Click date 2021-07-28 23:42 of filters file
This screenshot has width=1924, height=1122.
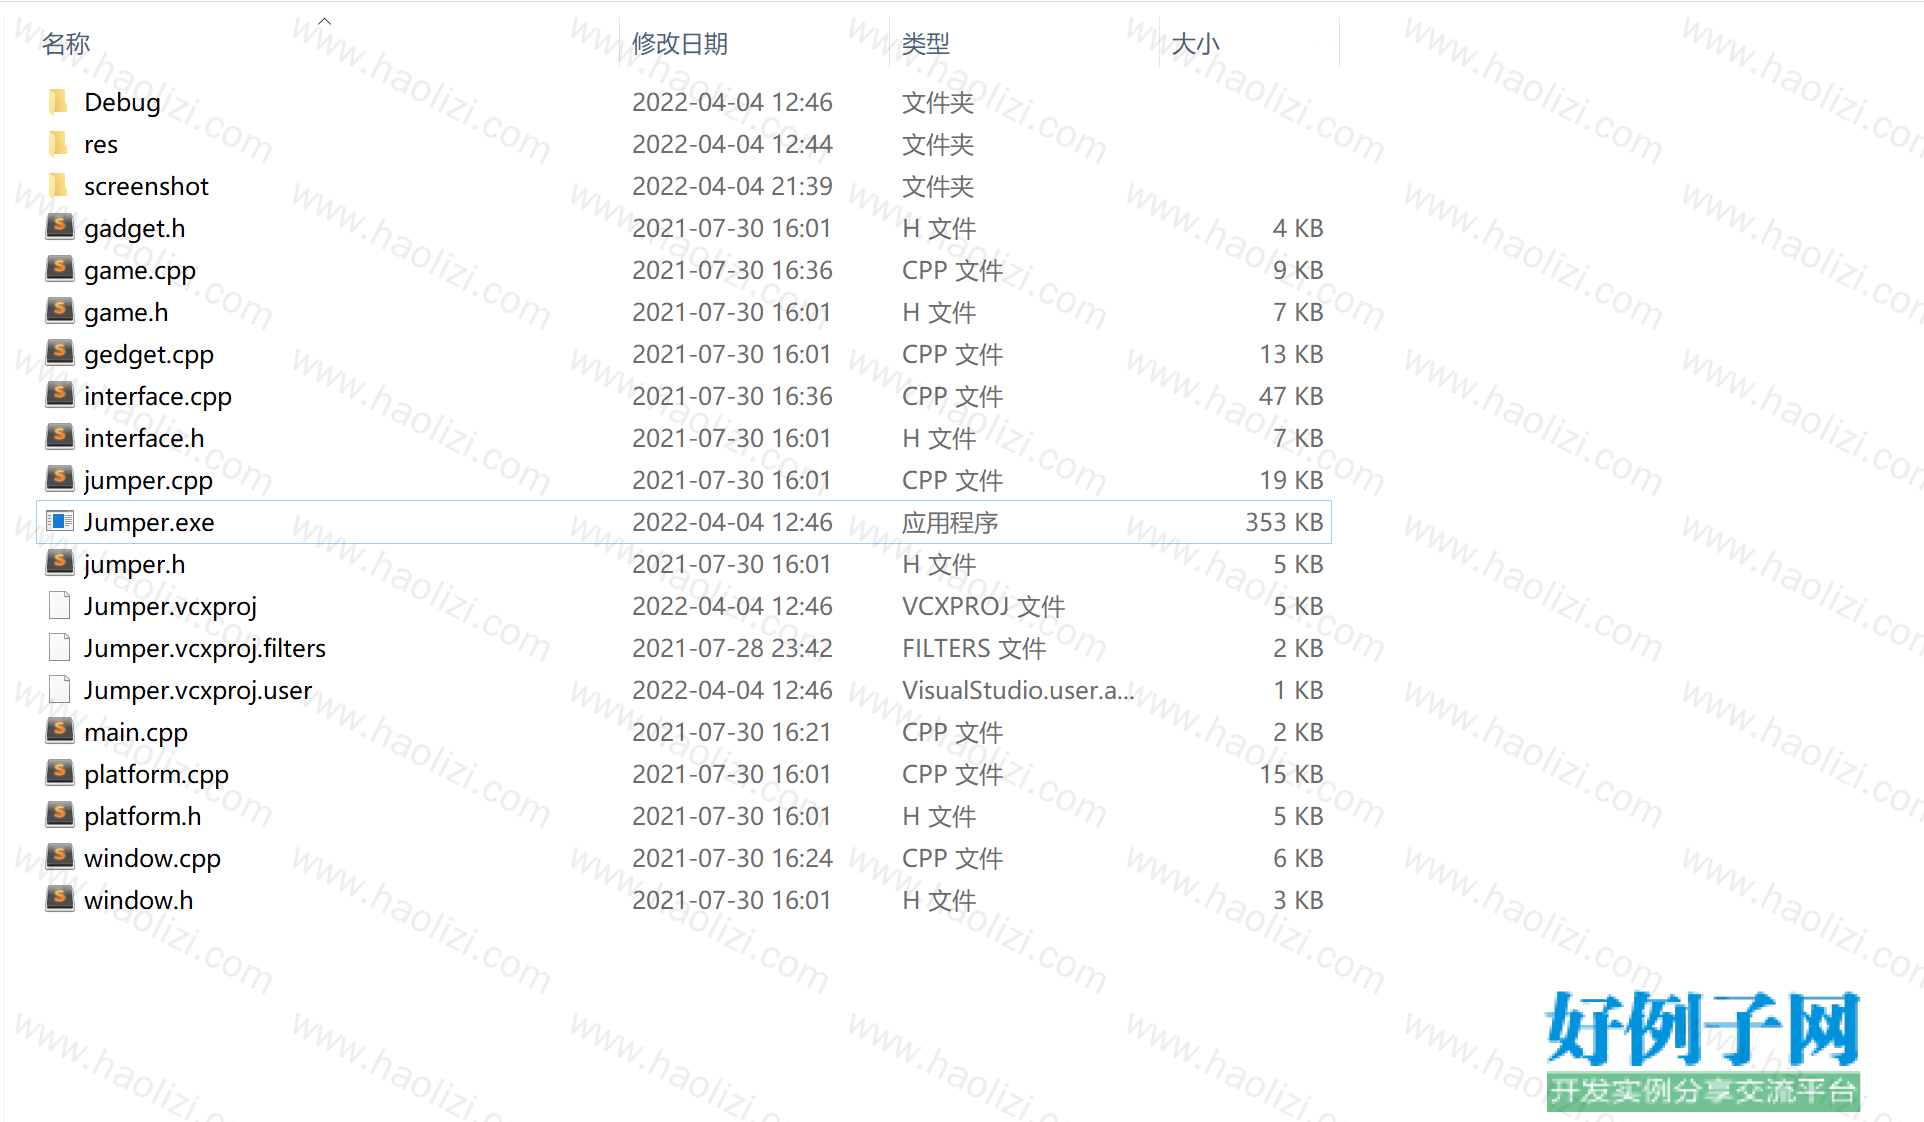[732, 648]
